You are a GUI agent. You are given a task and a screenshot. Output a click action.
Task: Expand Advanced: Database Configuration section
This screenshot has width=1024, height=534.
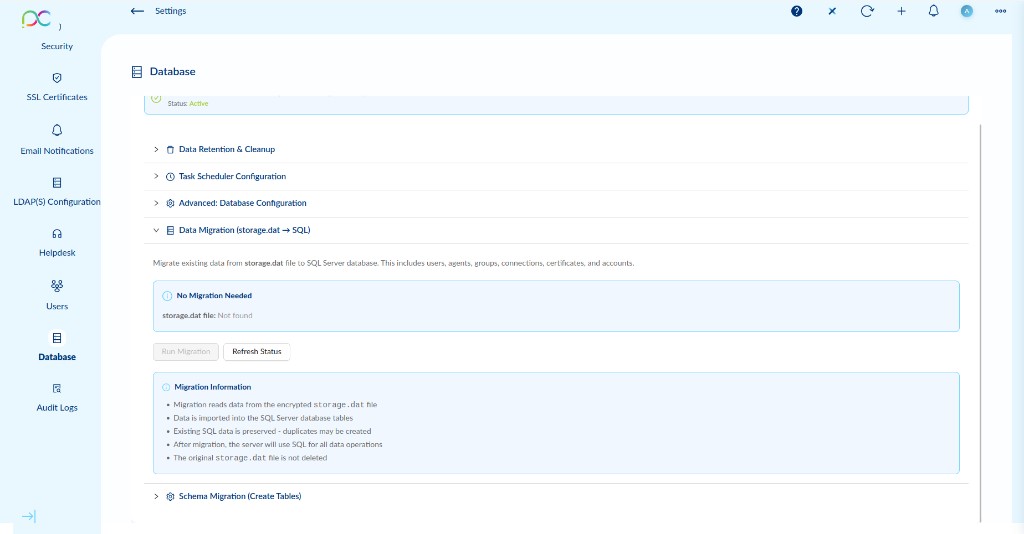click(x=242, y=203)
